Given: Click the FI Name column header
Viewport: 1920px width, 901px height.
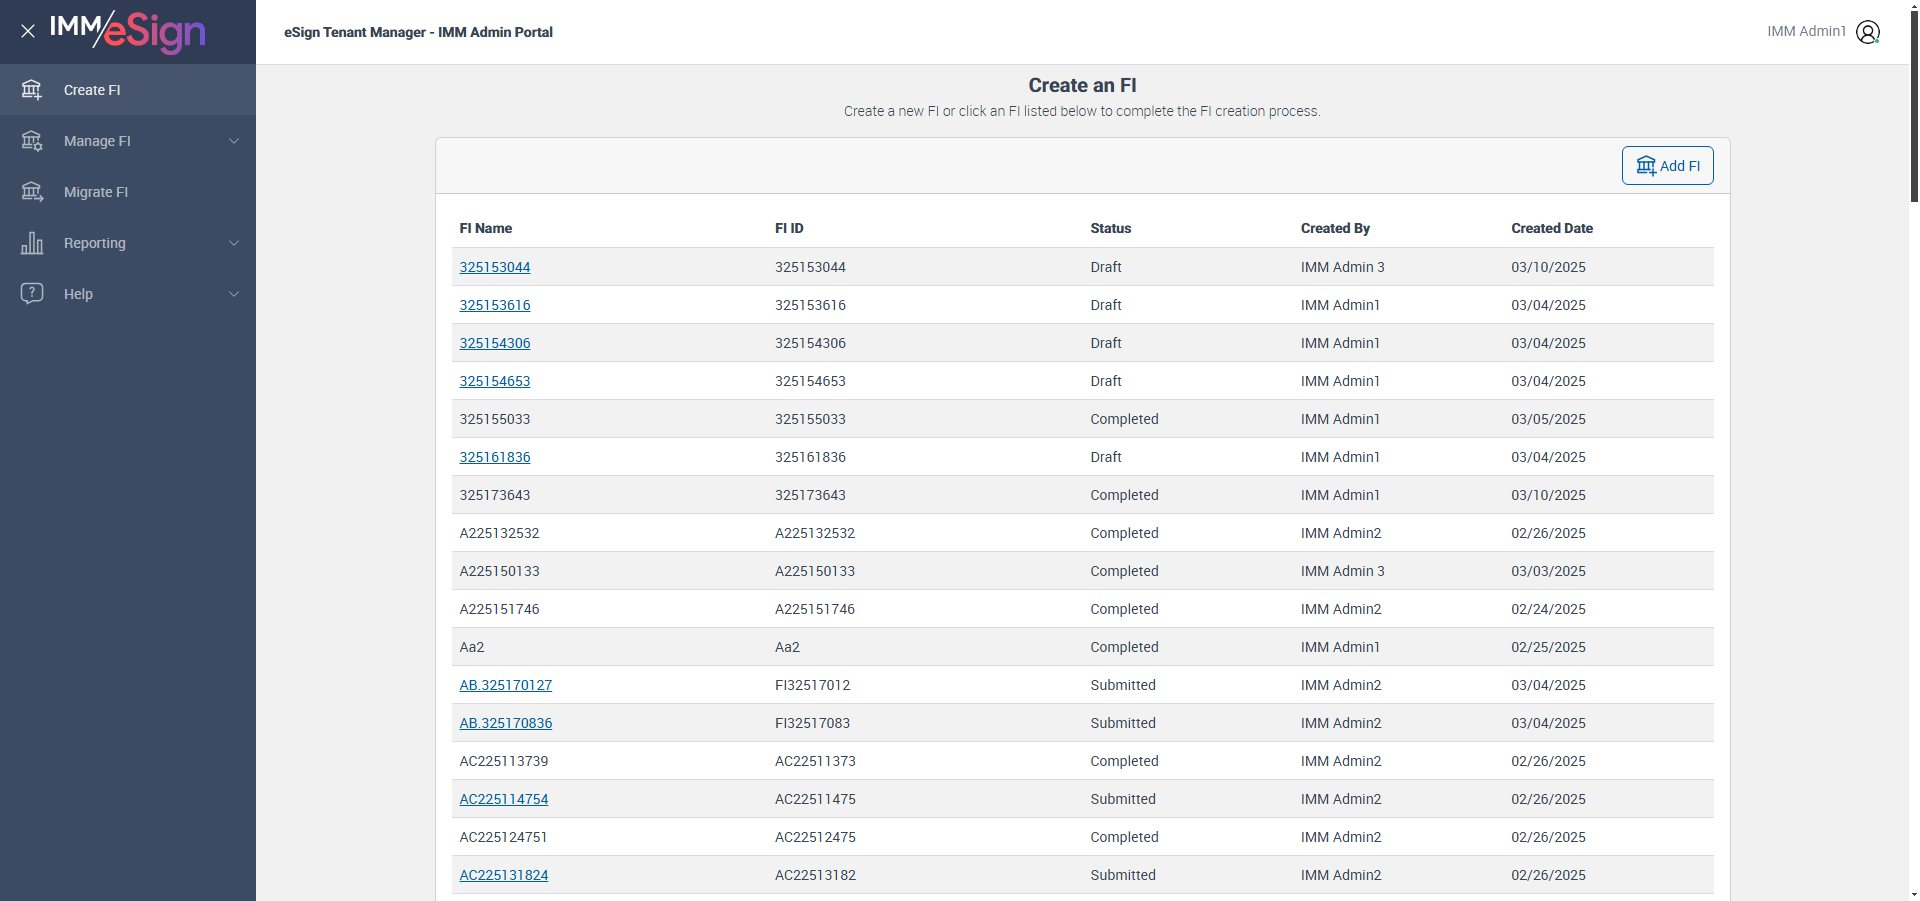Looking at the screenshot, I should tap(486, 228).
